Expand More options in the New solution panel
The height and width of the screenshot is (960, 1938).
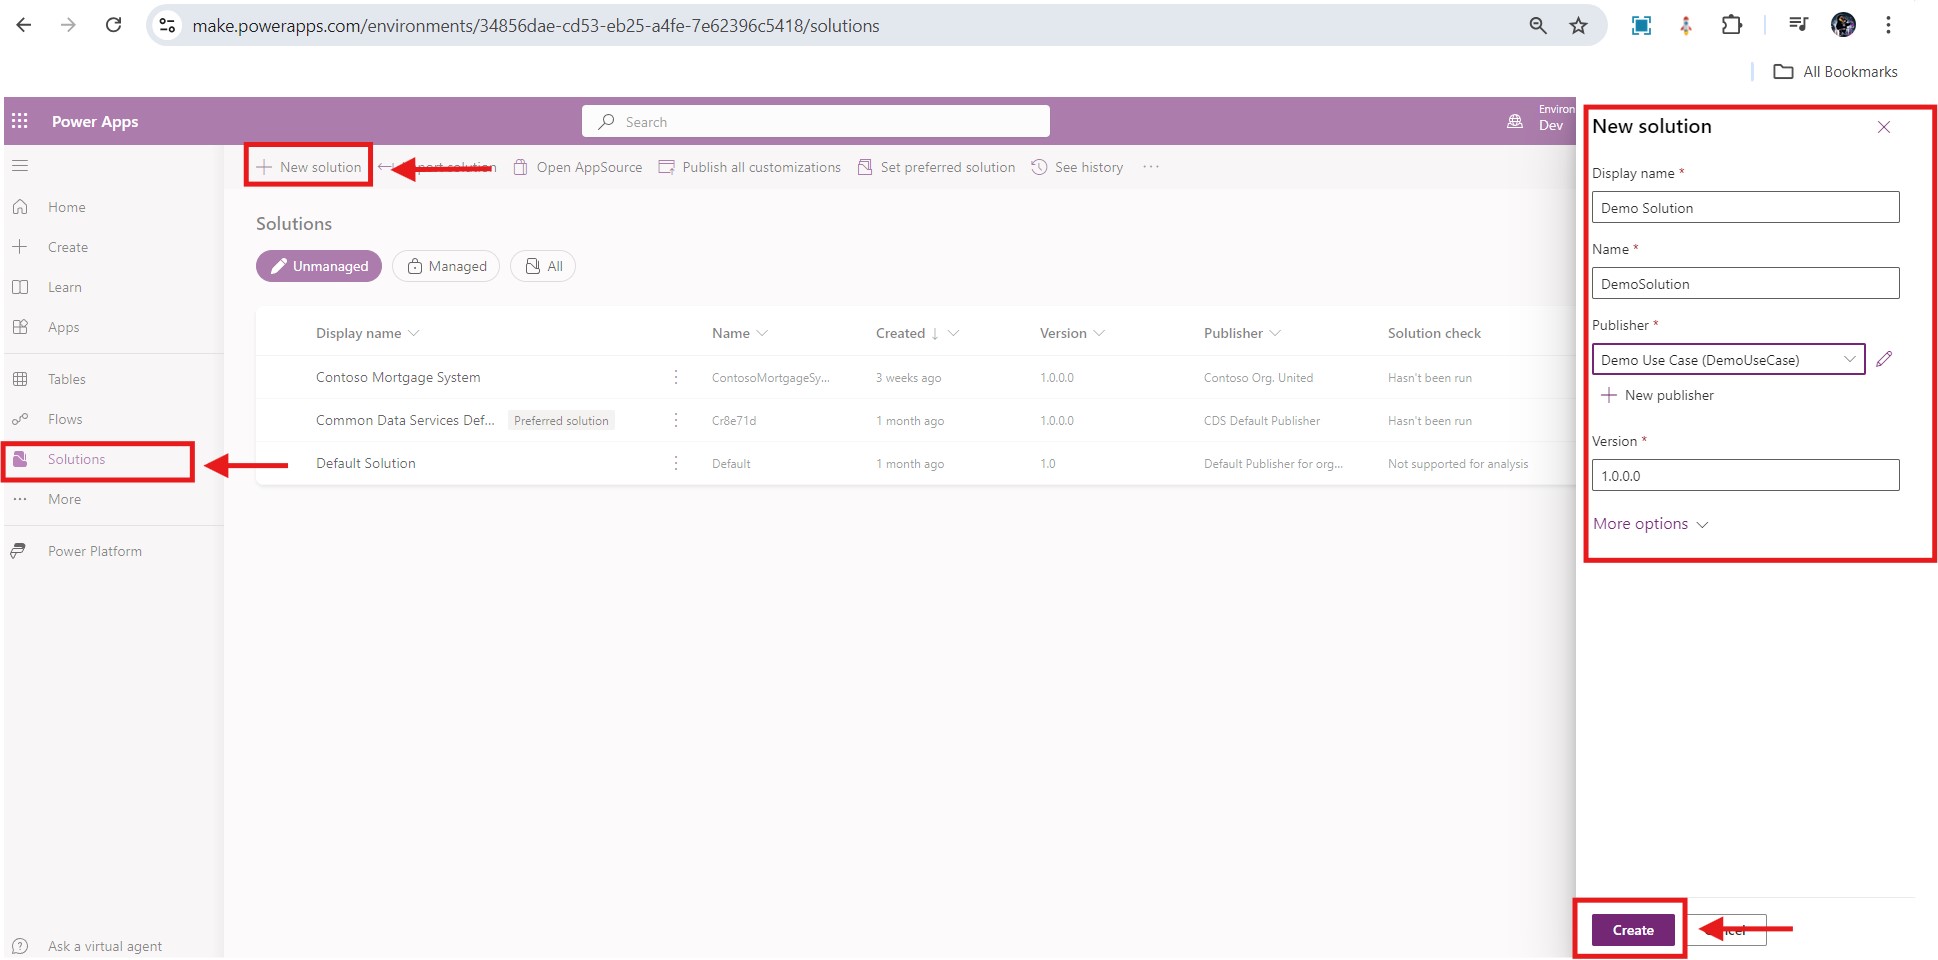[1641, 523]
